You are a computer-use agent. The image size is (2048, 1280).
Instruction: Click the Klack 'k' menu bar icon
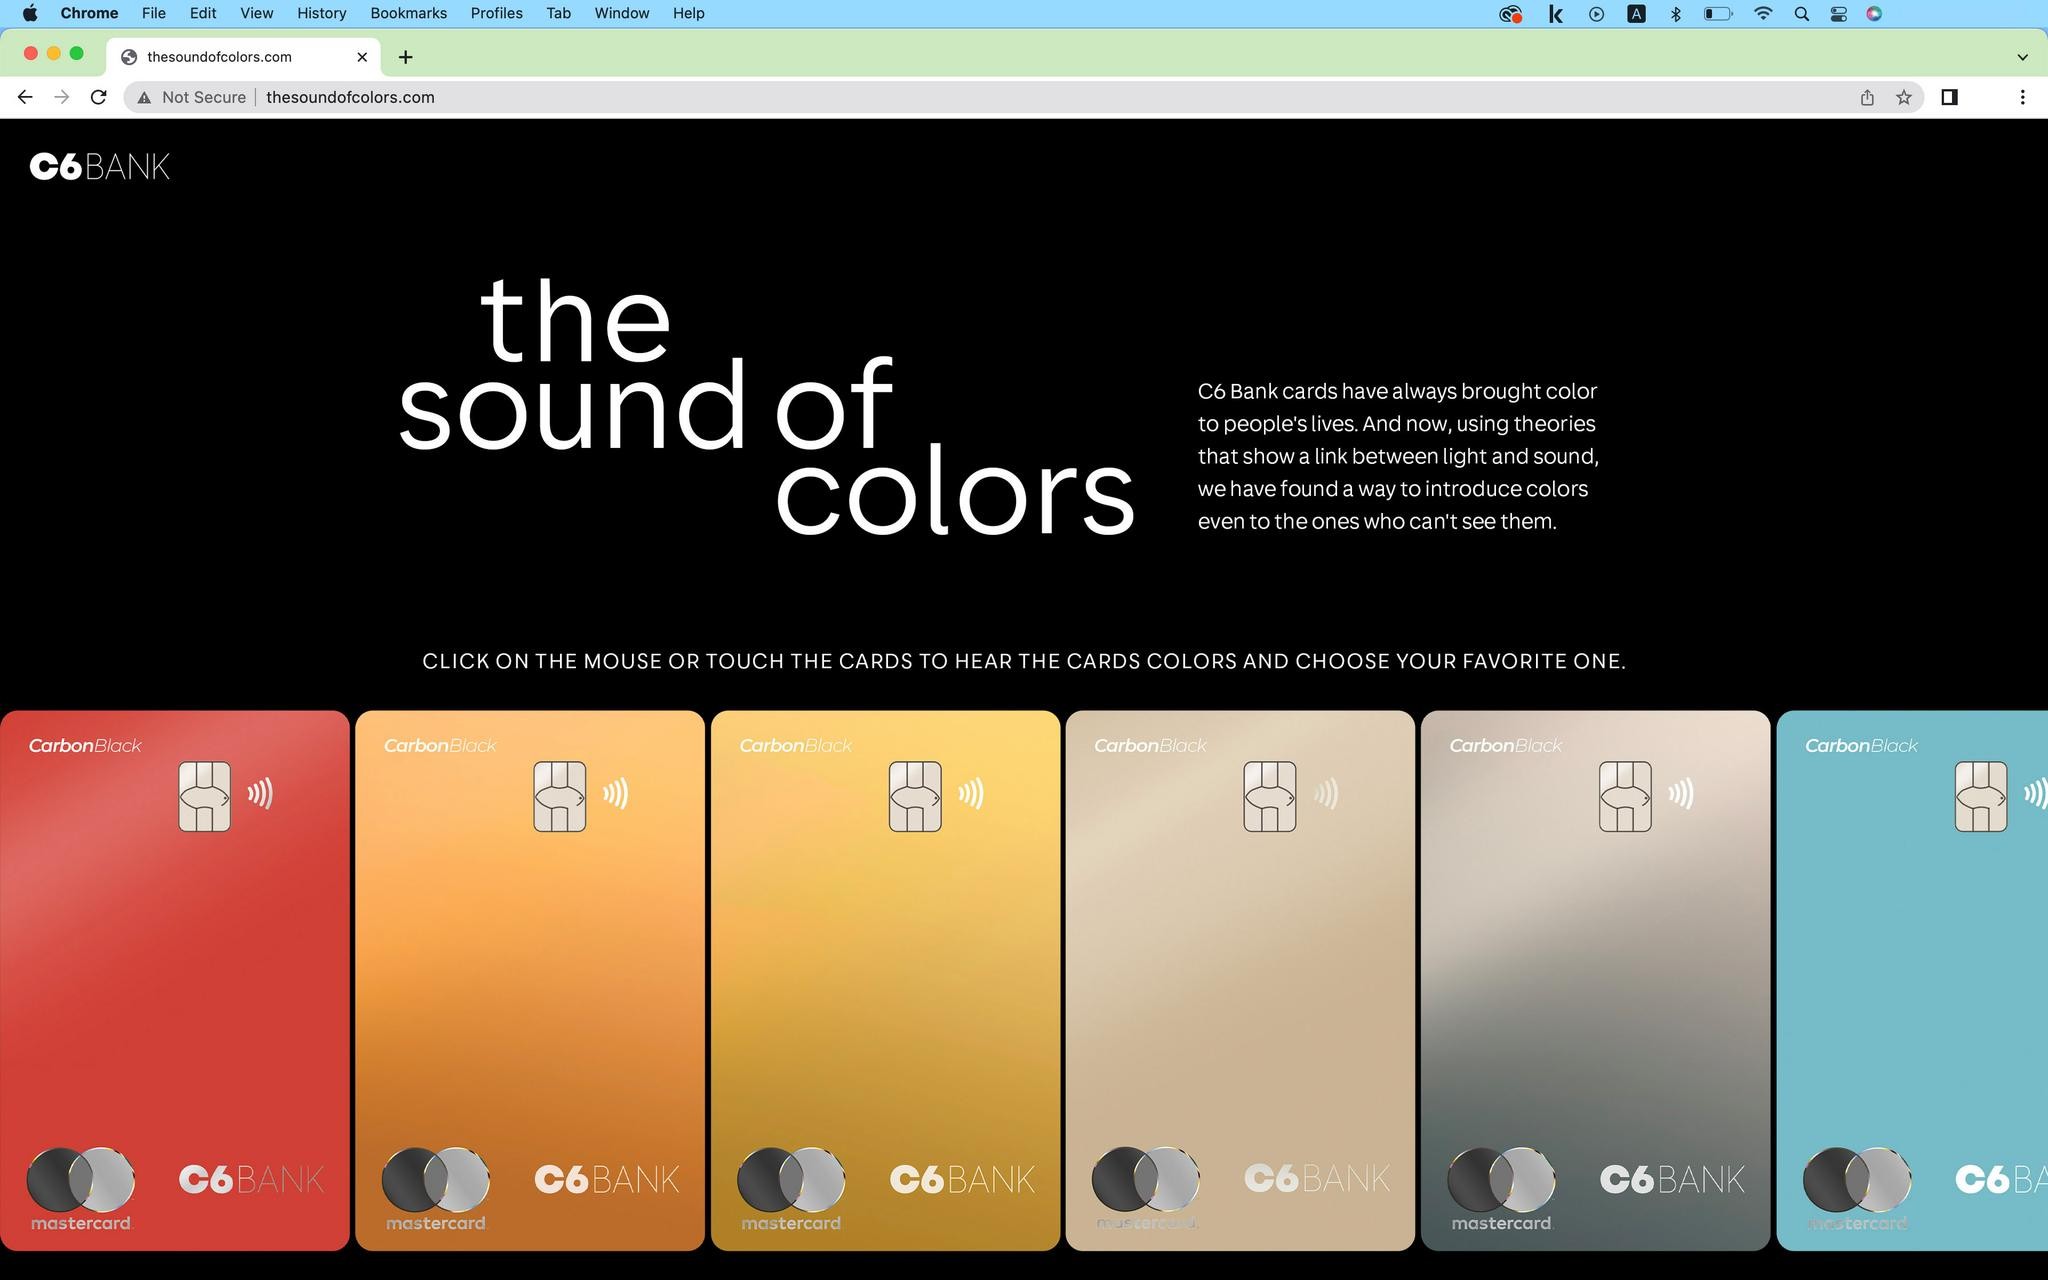1555,13
